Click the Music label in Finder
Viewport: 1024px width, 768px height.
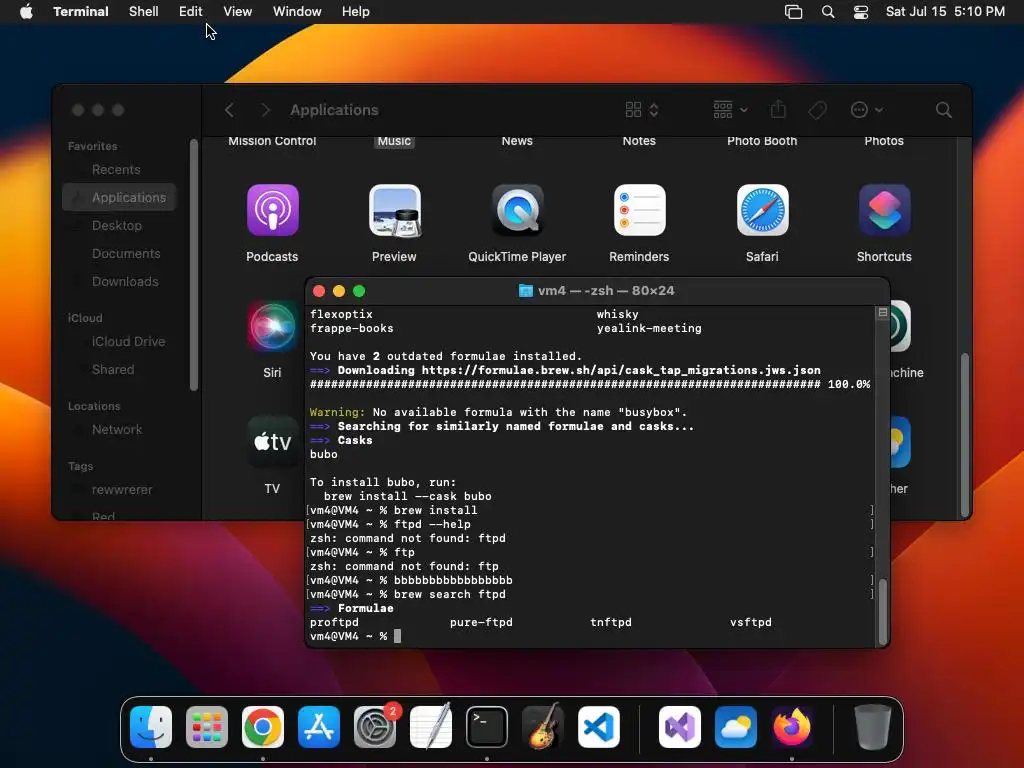tap(394, 141)
